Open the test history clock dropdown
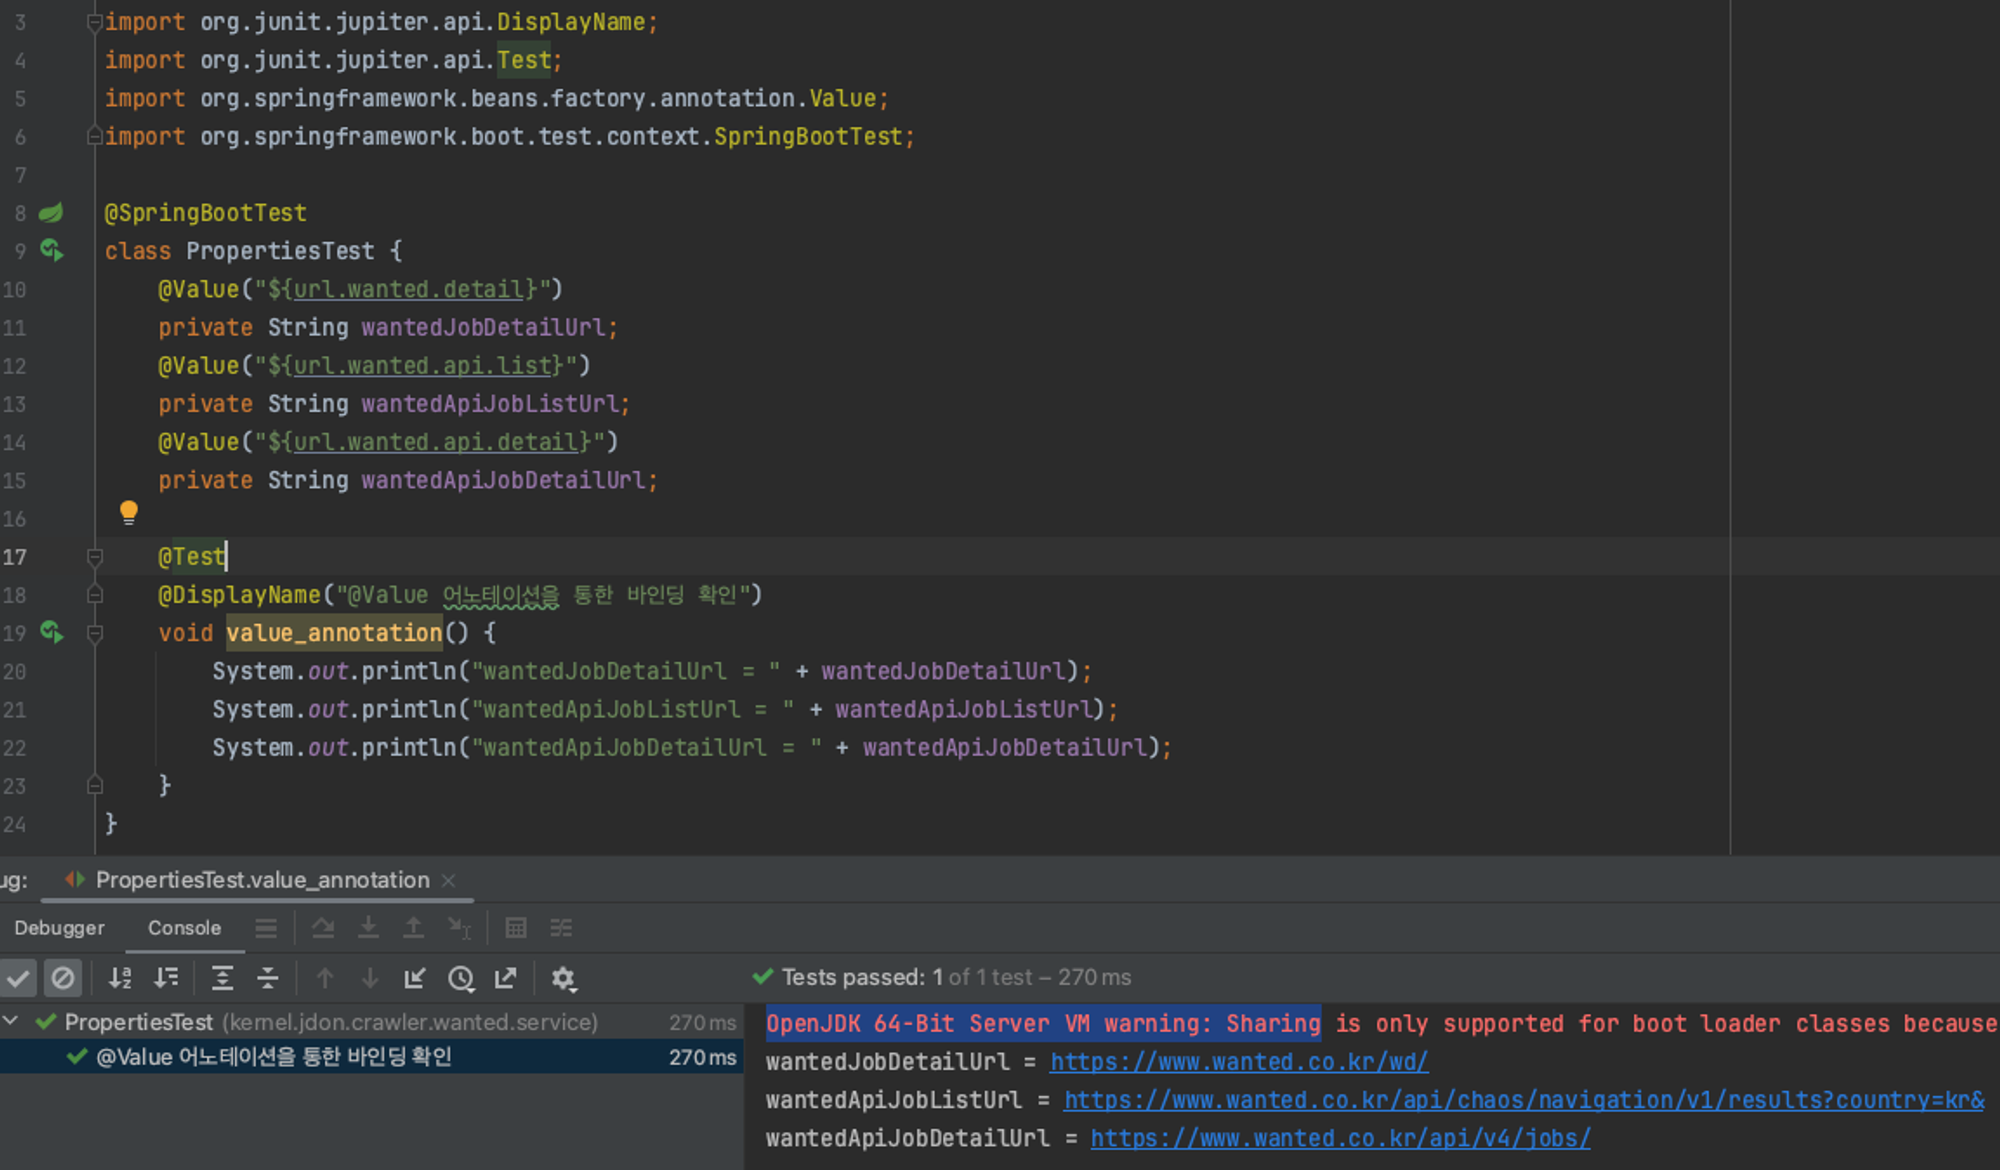2000x1170 pixels. (x=460, y=978)
